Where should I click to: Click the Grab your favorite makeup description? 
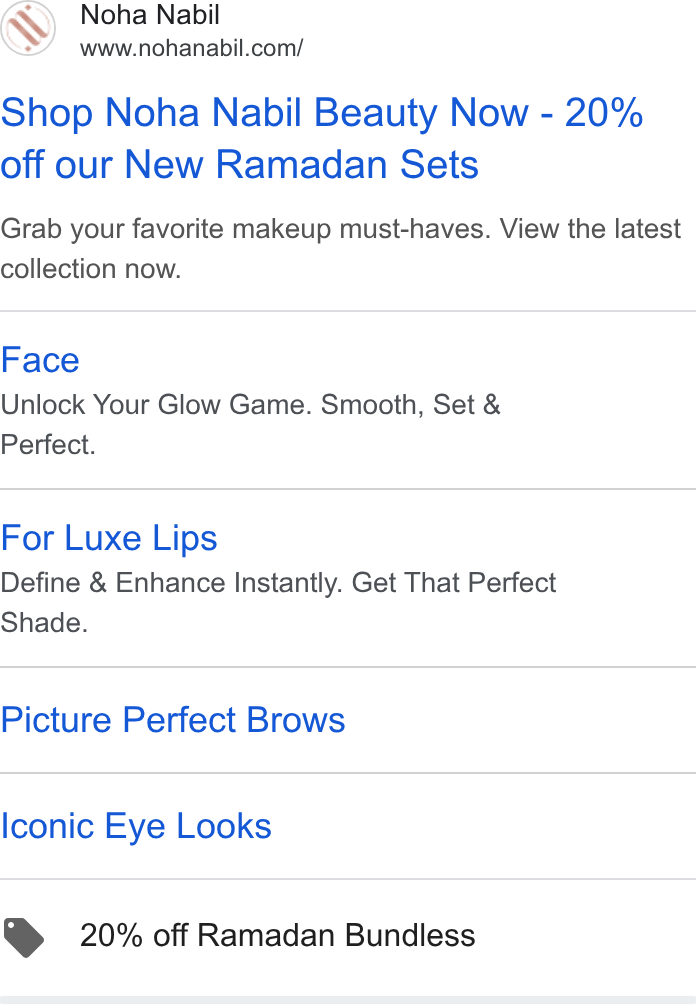(x=341, y=248)
